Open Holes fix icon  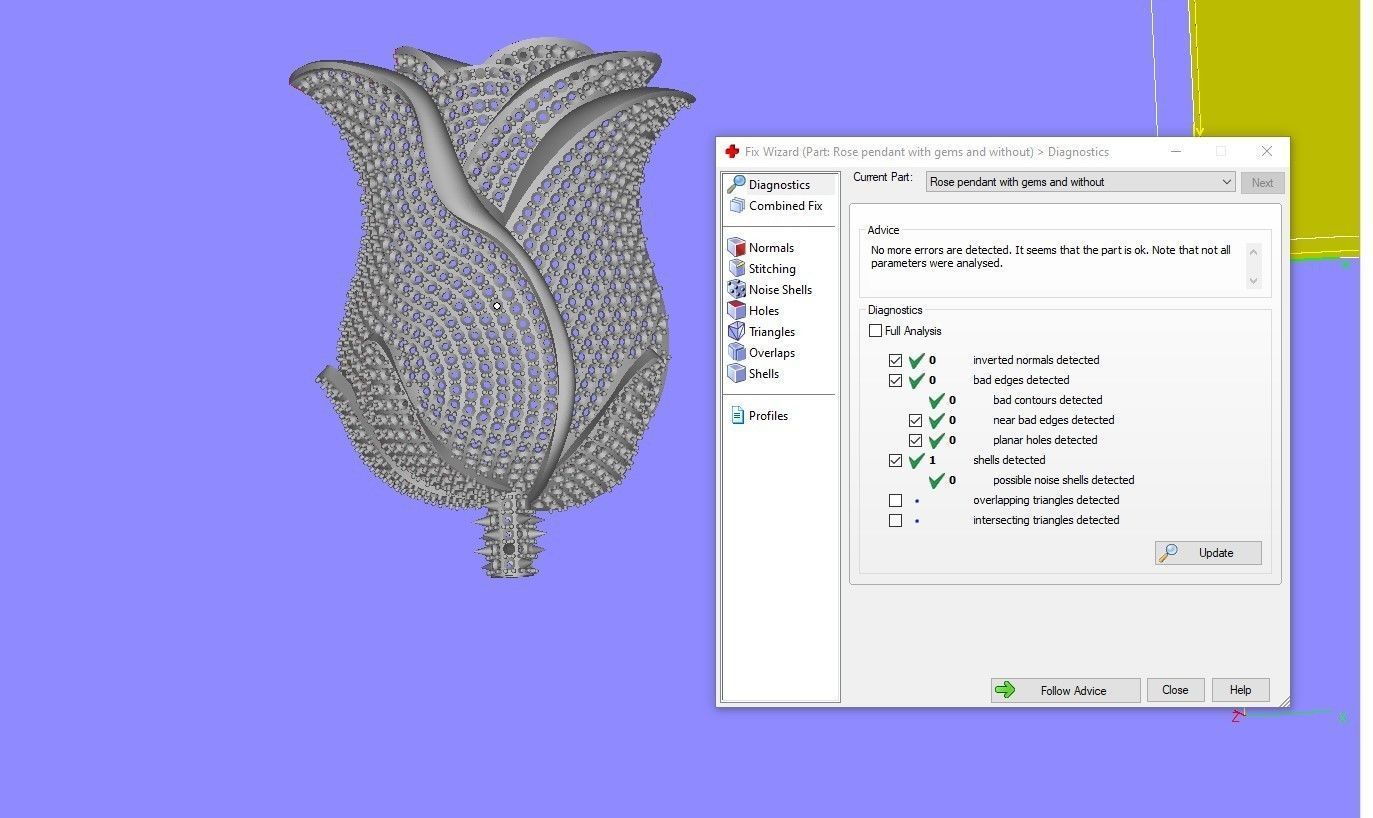(x=737, y=310)
